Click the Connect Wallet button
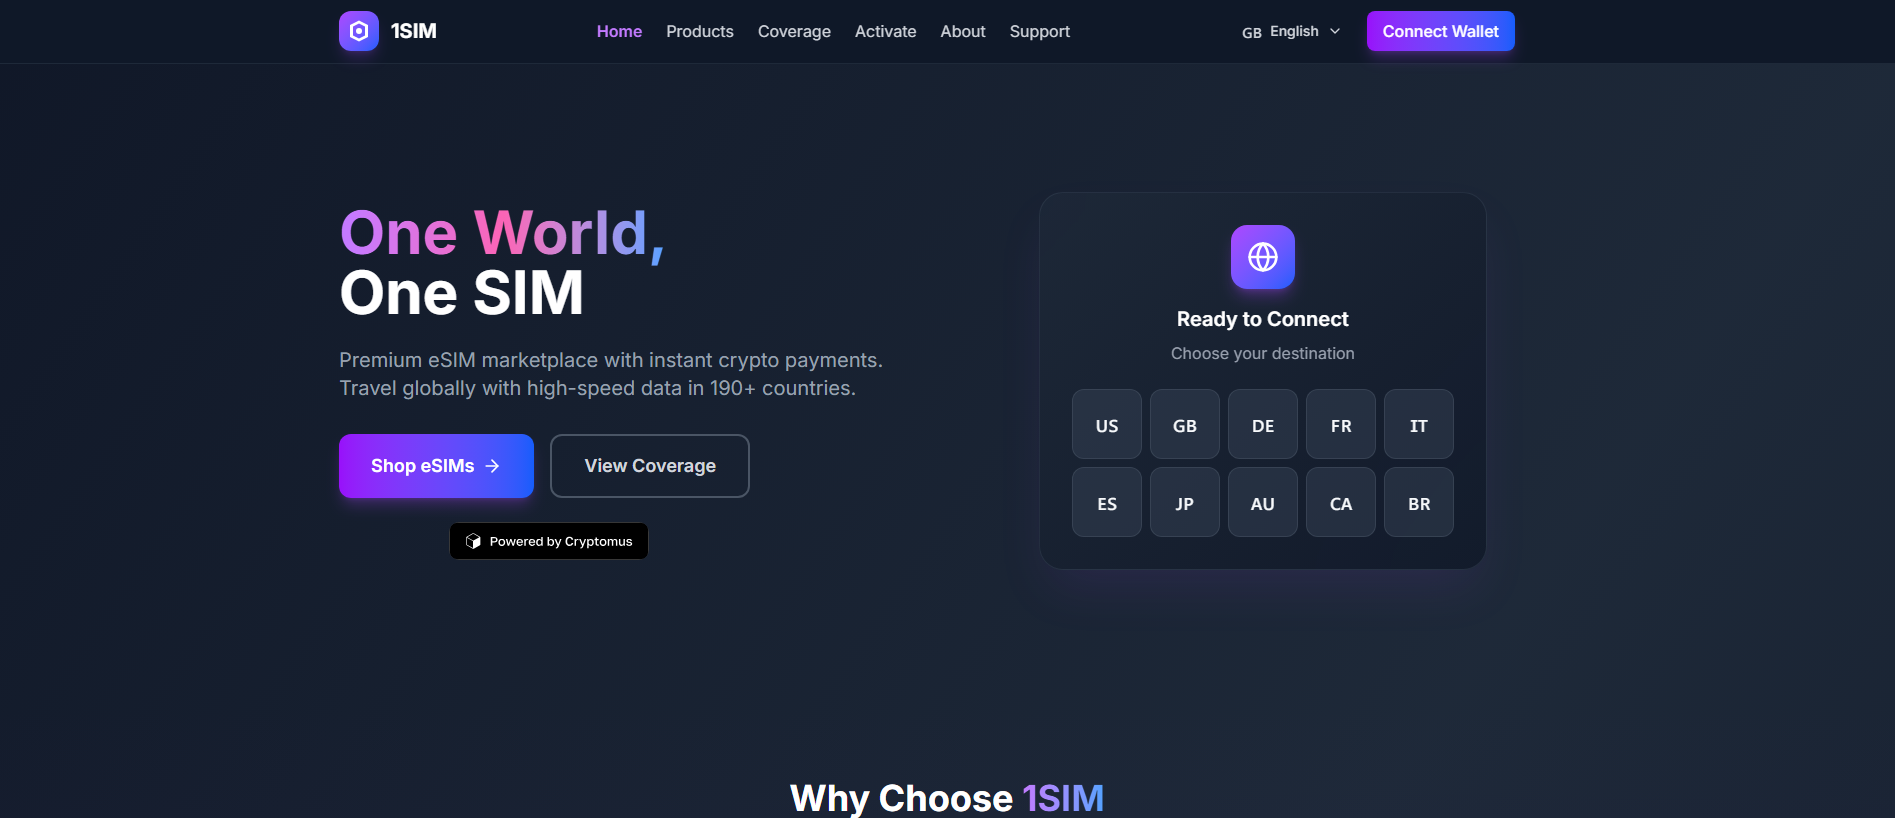The width and height of the screenshot is (1895, 818). [1441, 31]
